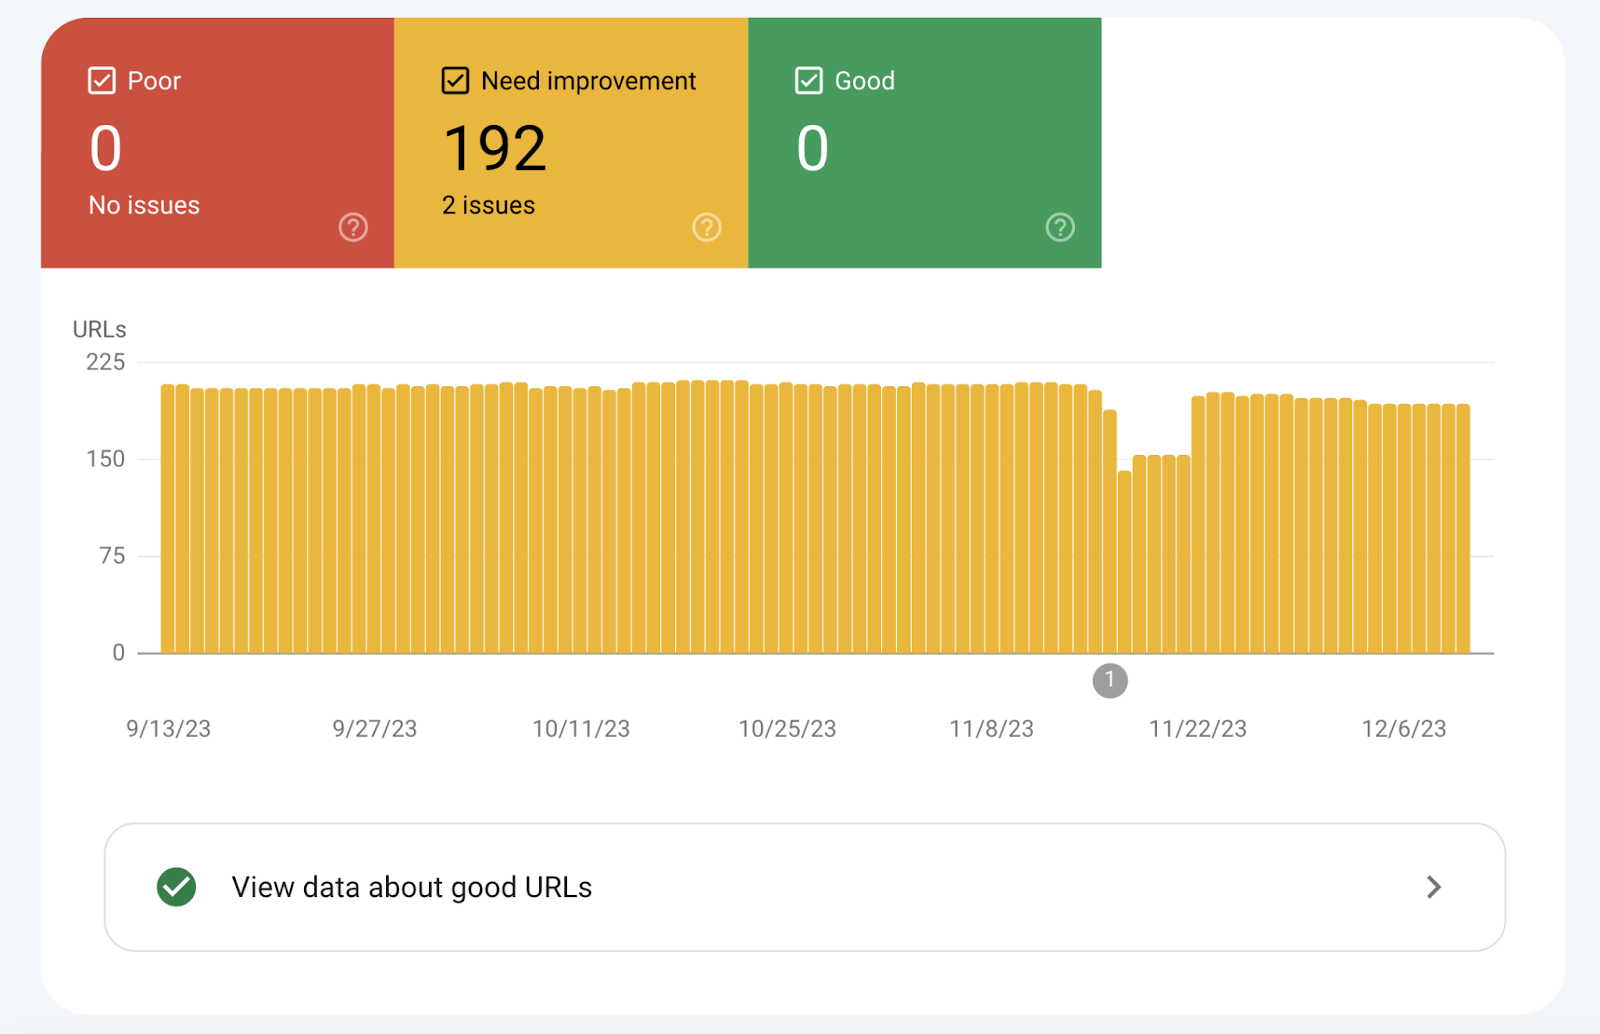The image size is (1600, 1034).
Task: Click the '2 issues' text
Action: (488, 205)
